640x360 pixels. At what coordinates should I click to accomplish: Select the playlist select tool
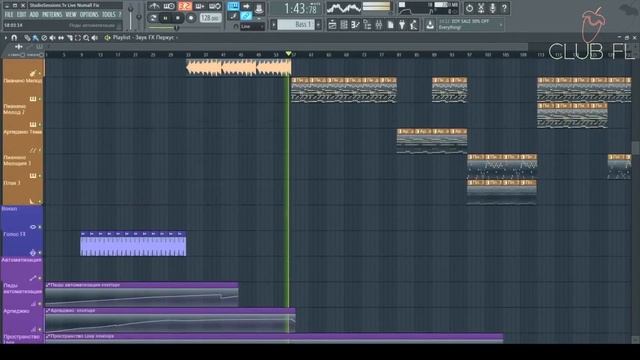[x=78, y=38]
